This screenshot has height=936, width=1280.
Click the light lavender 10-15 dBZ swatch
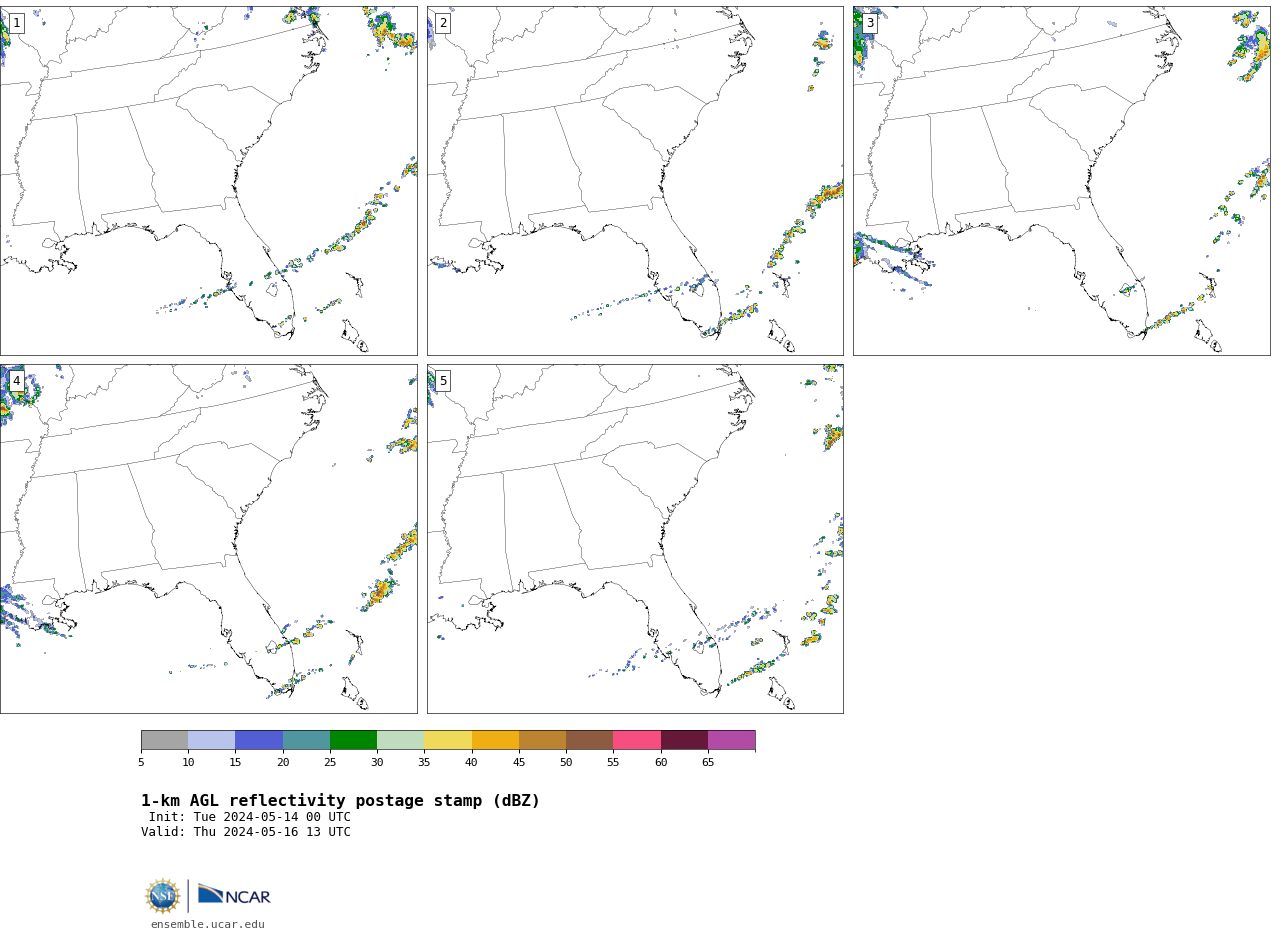211,740
